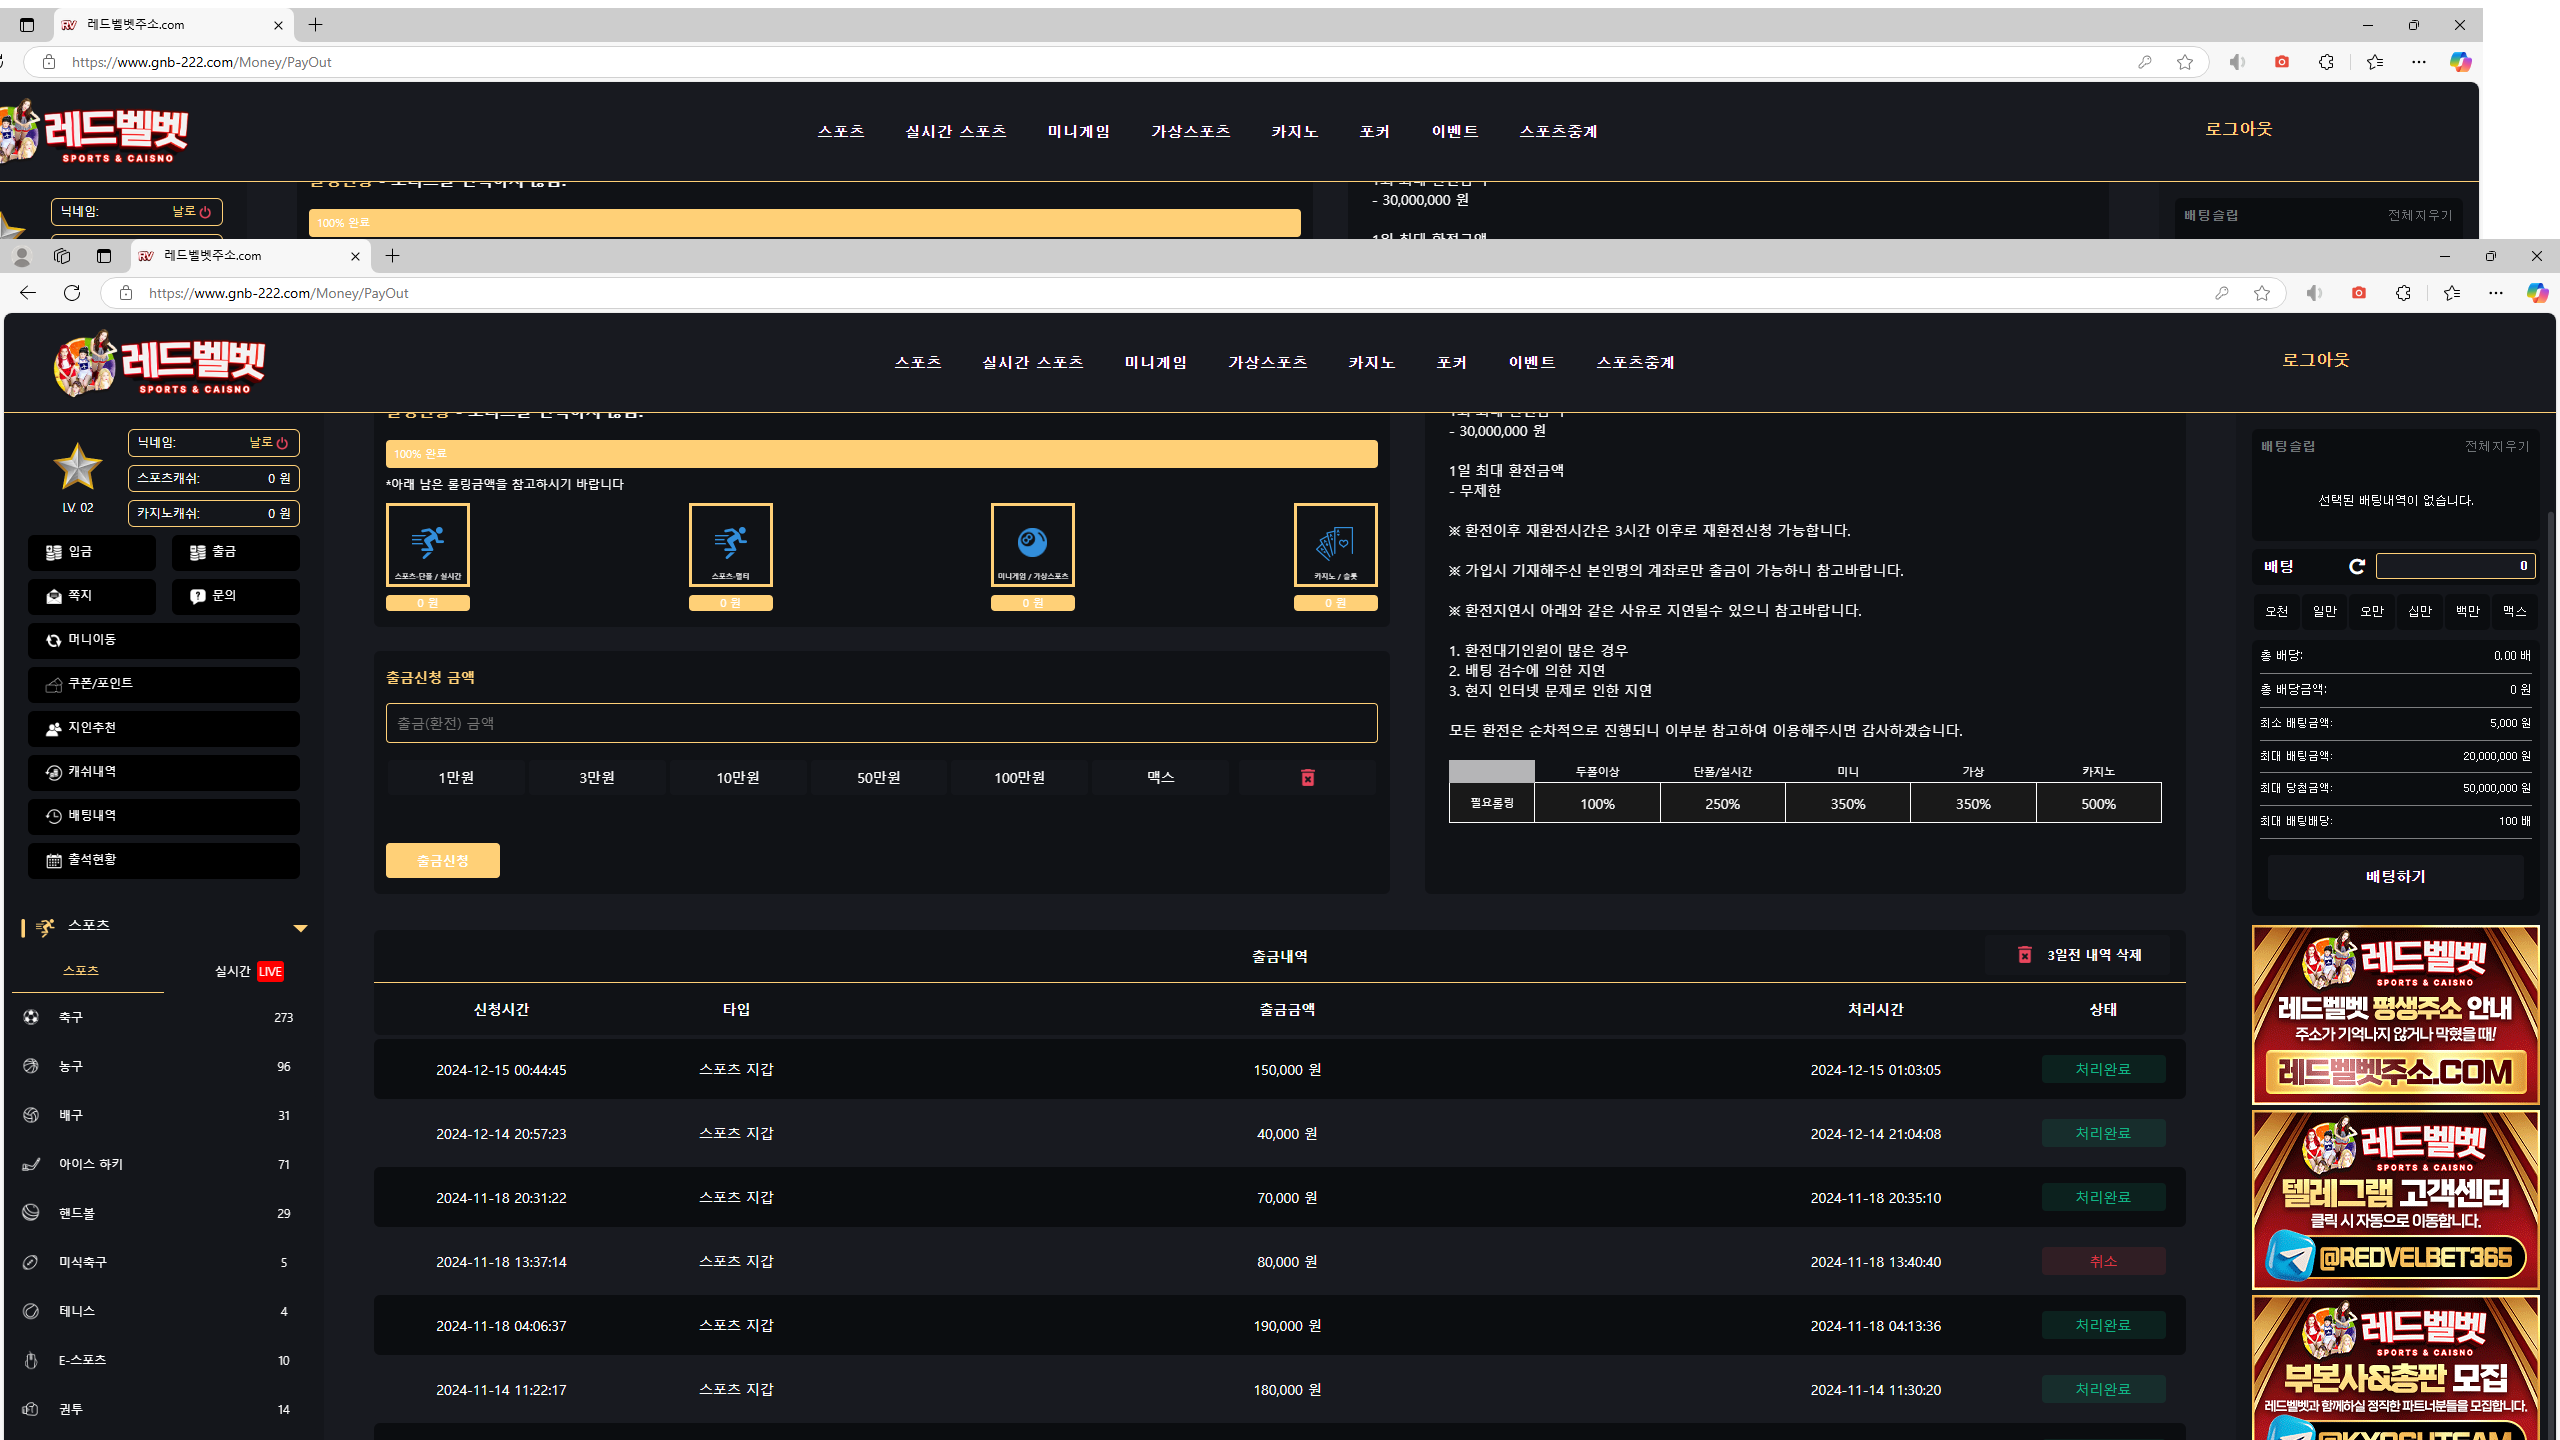Image resolution: width=2560 pixels, height=1440 pixels.
Task: Open 지인추천 referral page
Action: point(163,728)
